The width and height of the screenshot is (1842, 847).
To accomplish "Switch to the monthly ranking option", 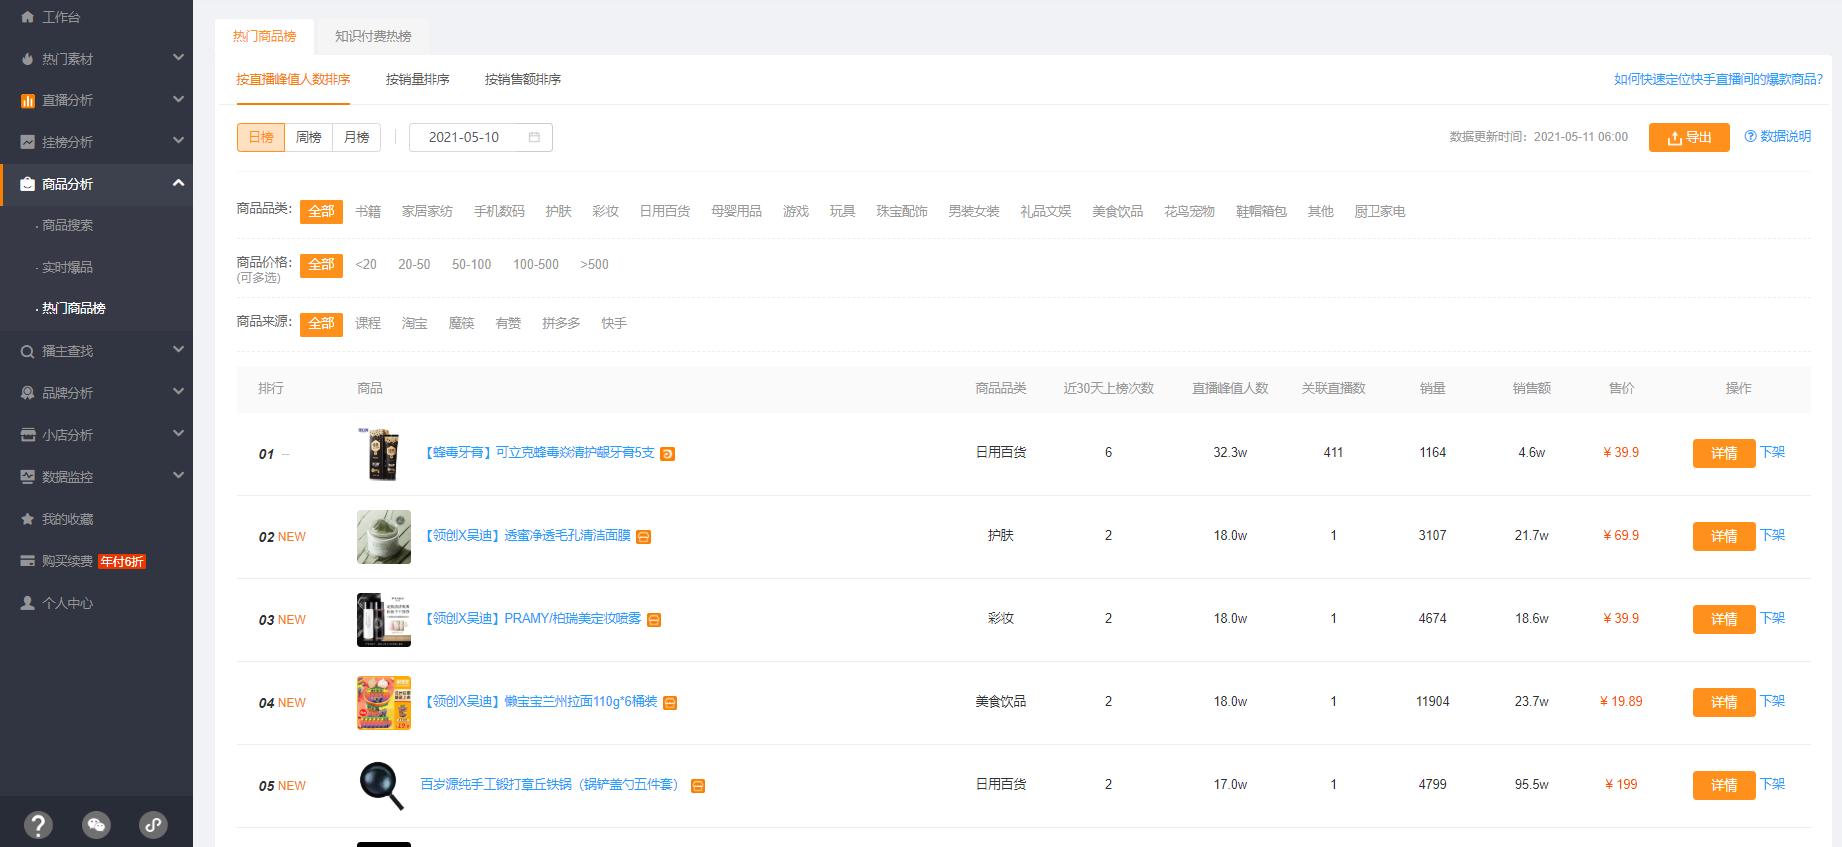I will pyautogui.click(x=356, y=137).
